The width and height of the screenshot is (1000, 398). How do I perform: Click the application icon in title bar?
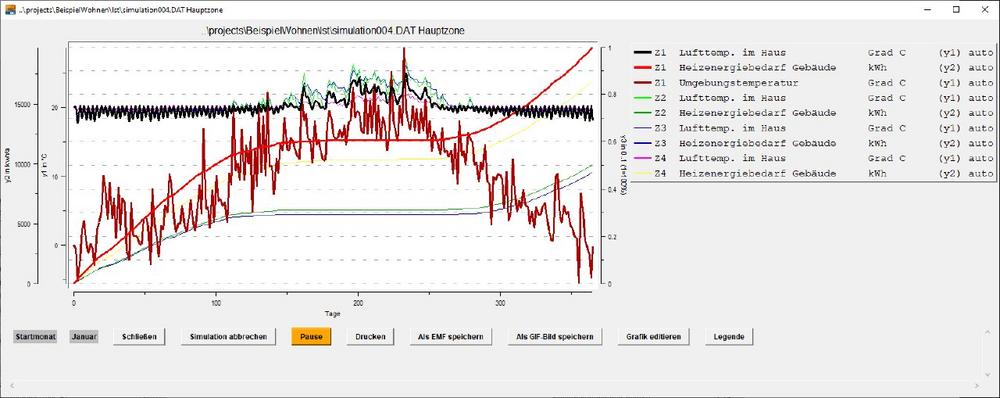pos(10,10)
